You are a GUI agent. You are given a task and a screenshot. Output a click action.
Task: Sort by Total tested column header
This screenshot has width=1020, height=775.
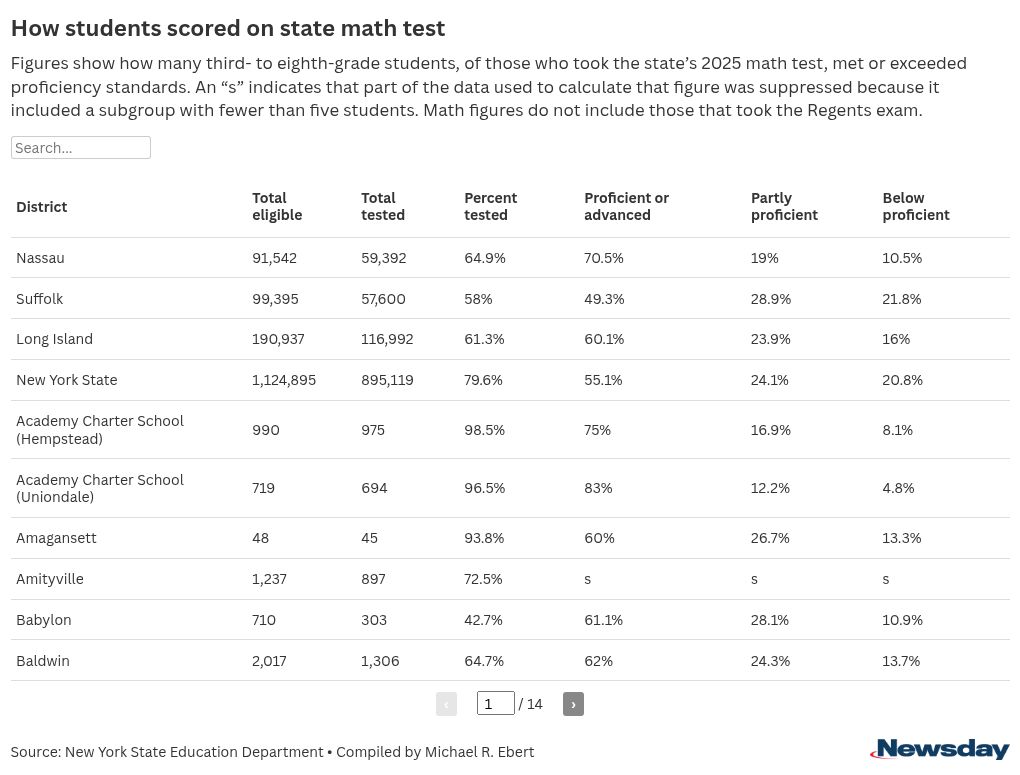(383, 206)
